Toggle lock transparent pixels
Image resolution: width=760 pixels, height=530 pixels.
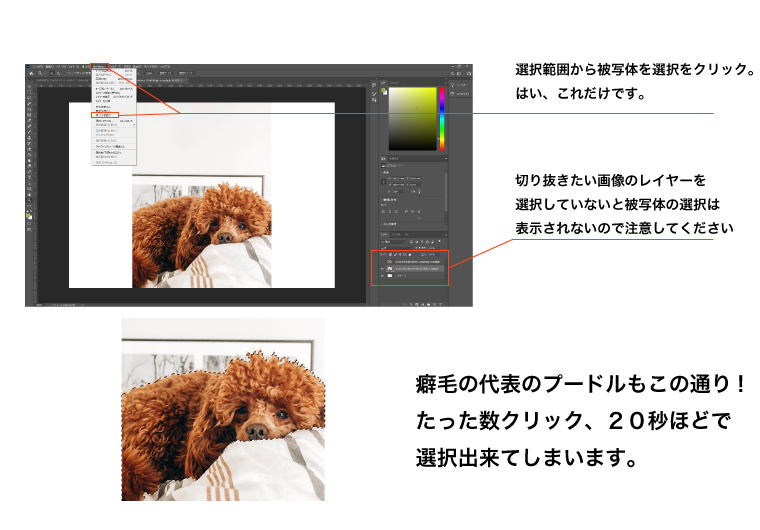pos(390,255)
